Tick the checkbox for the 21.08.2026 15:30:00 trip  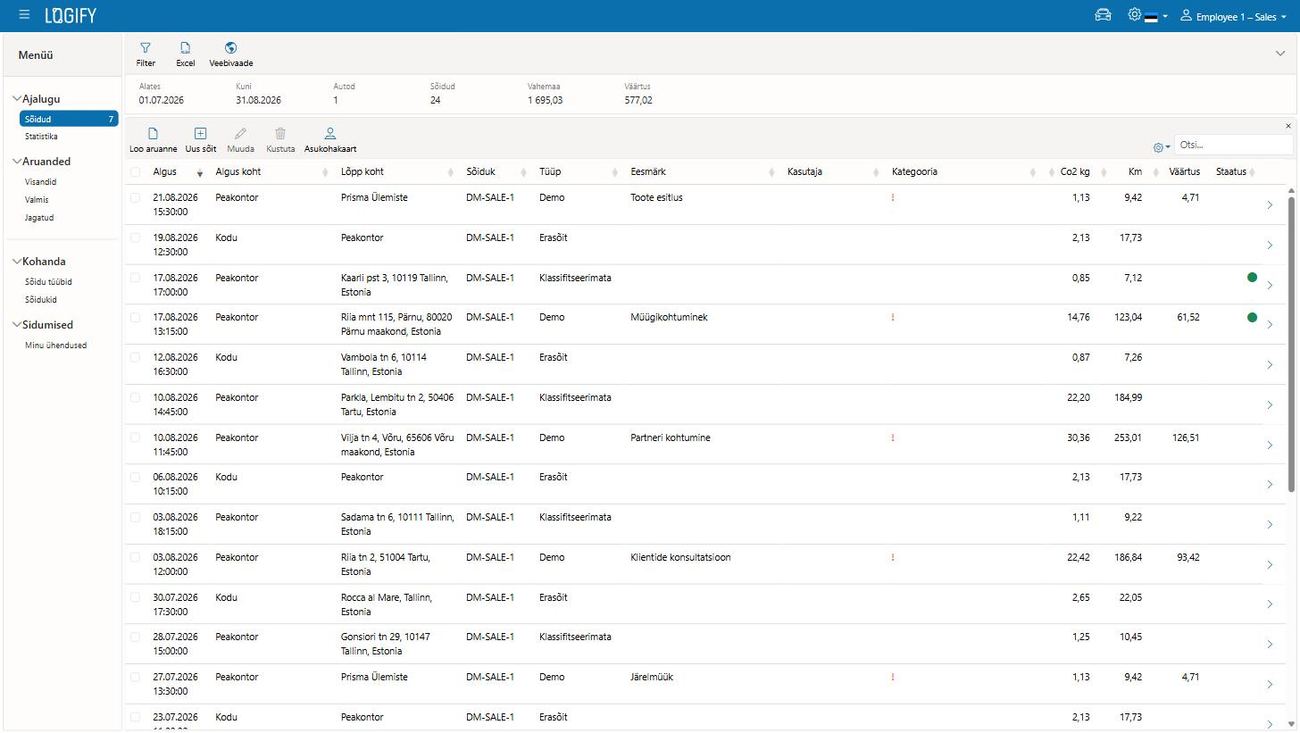pyautogui.click(x=135, y=198)
